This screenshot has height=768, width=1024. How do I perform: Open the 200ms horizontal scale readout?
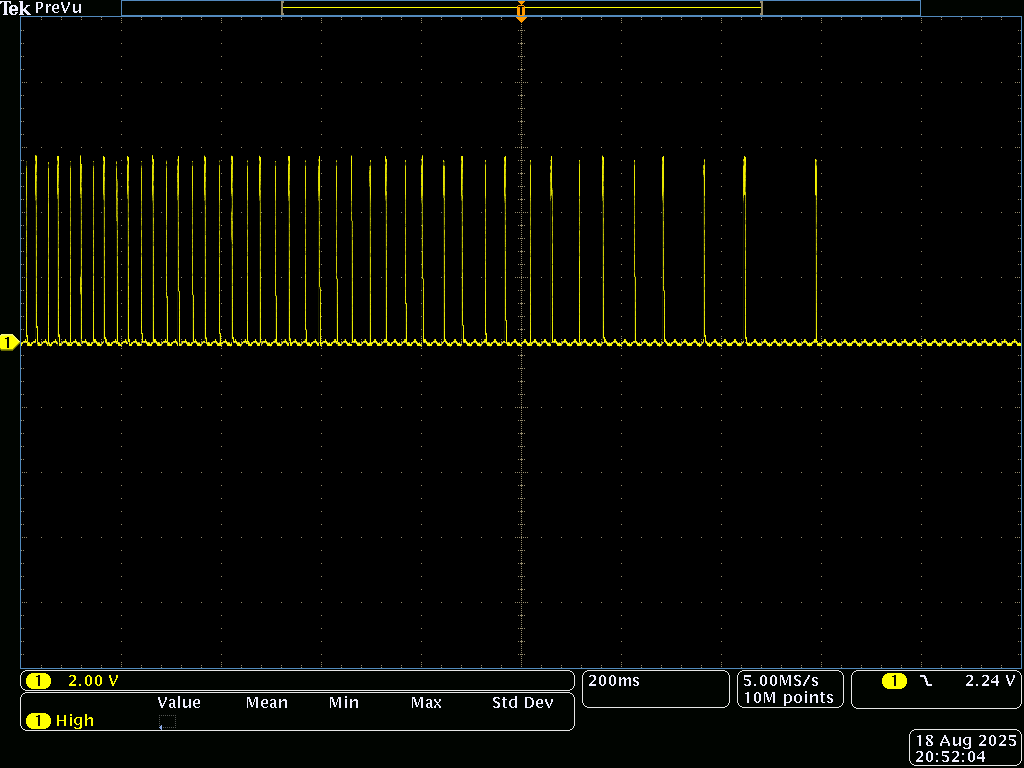pyautogui.click(x=614, y=681)
